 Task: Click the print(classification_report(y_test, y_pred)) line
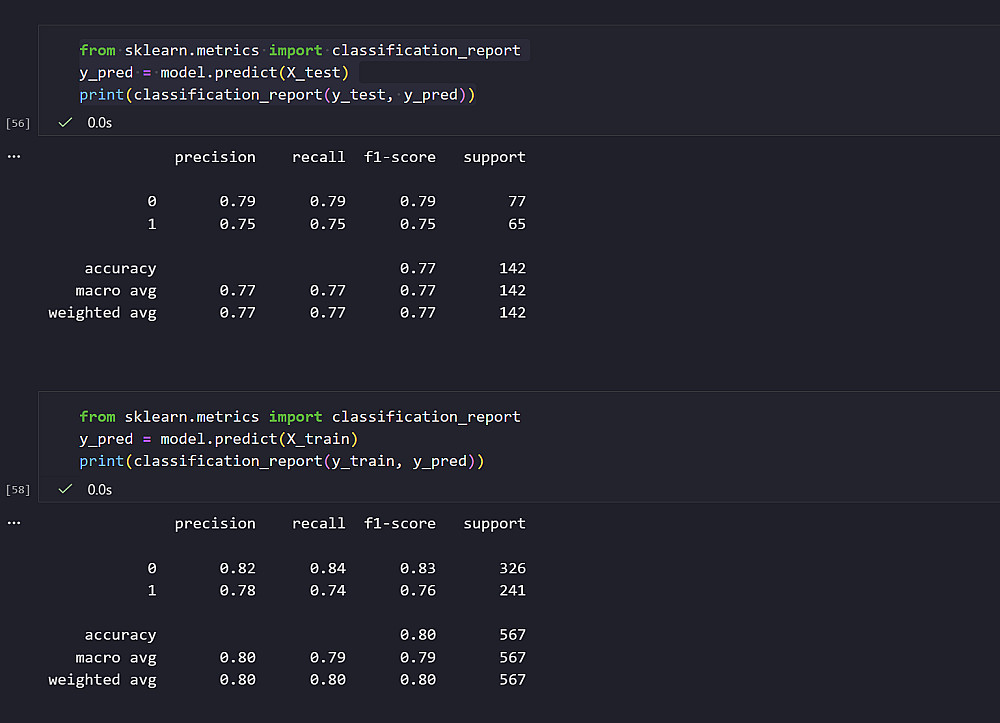click(277, 95)
